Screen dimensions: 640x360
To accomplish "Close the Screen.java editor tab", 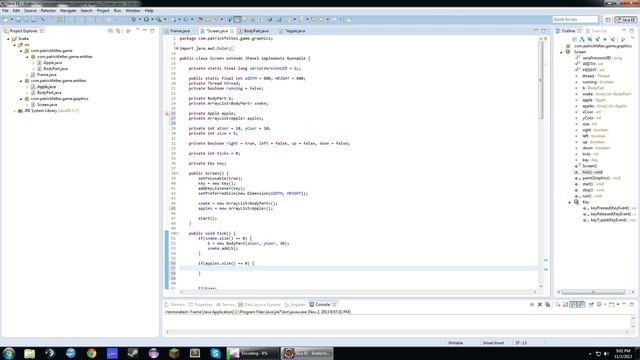I will 232,31.
